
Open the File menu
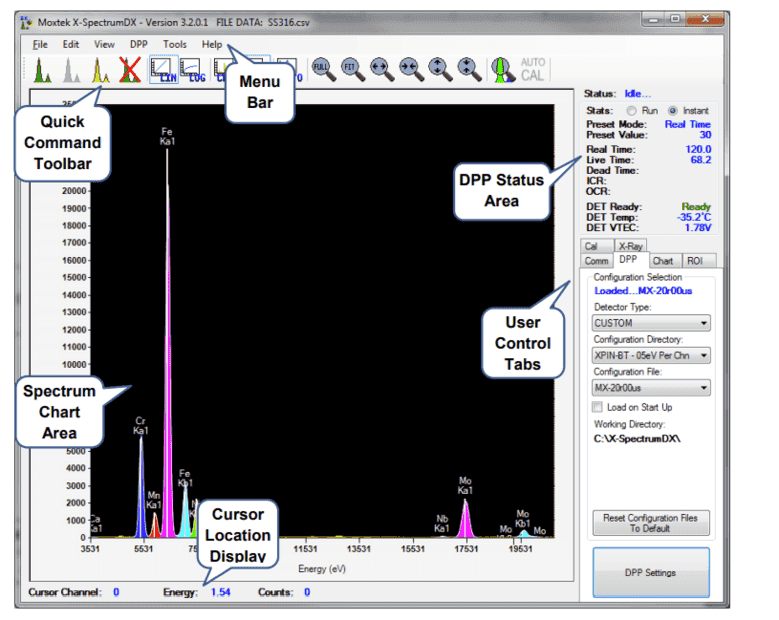pos(40,44)
